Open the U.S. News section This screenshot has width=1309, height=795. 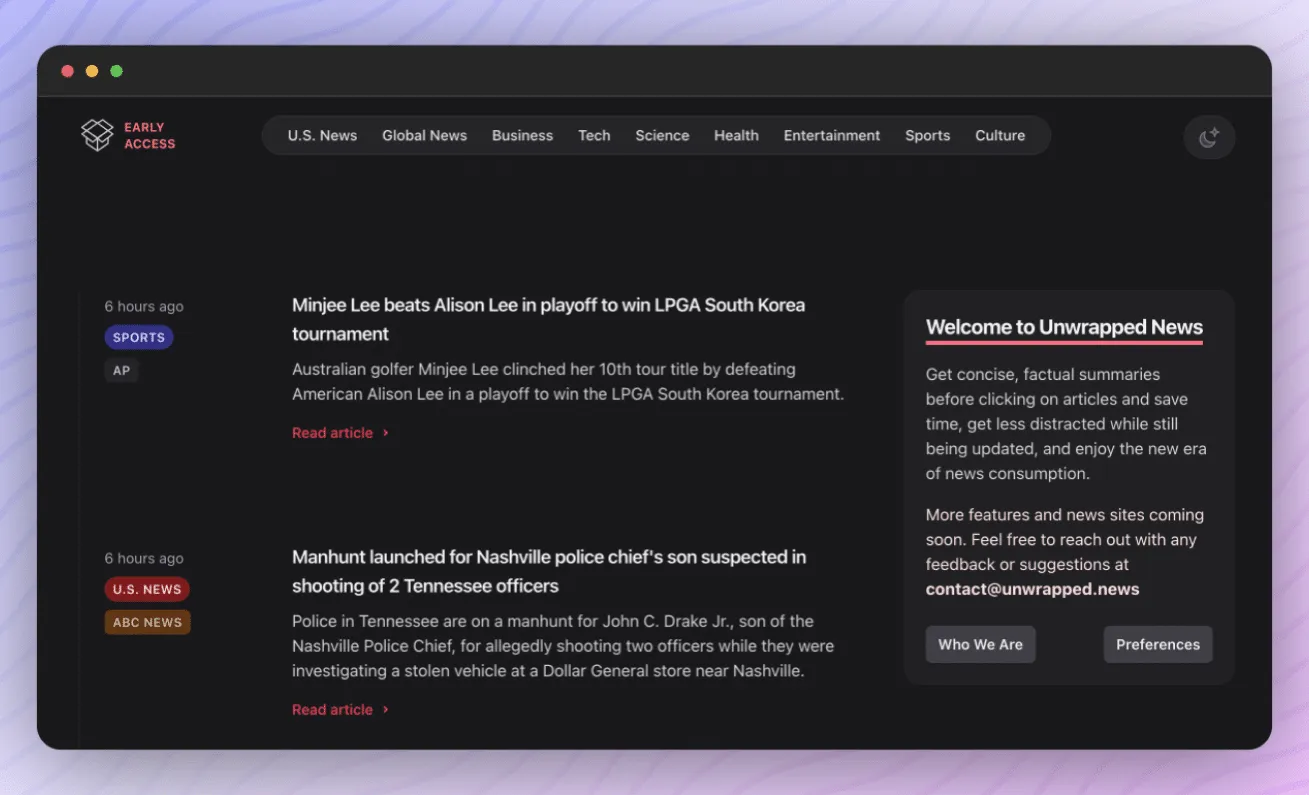pyautogui.click(x=322, y=136)
